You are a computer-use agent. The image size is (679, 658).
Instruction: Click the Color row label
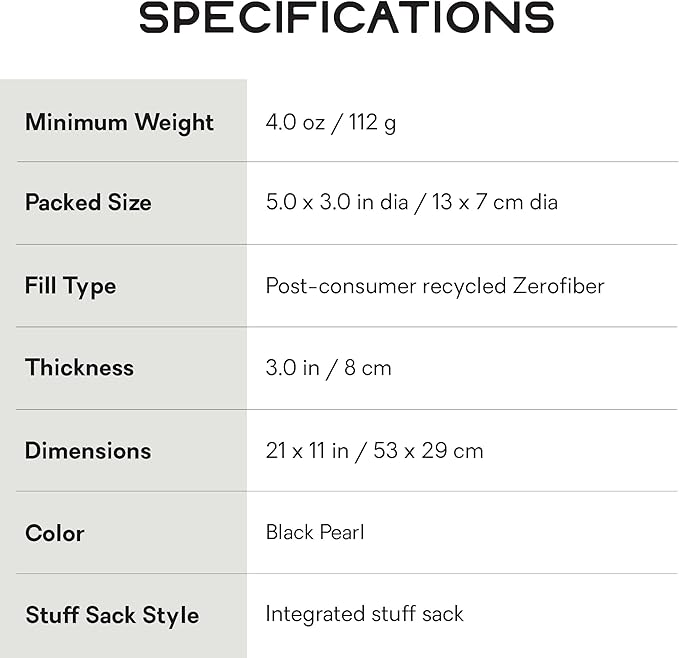click(x=55, y=533)
